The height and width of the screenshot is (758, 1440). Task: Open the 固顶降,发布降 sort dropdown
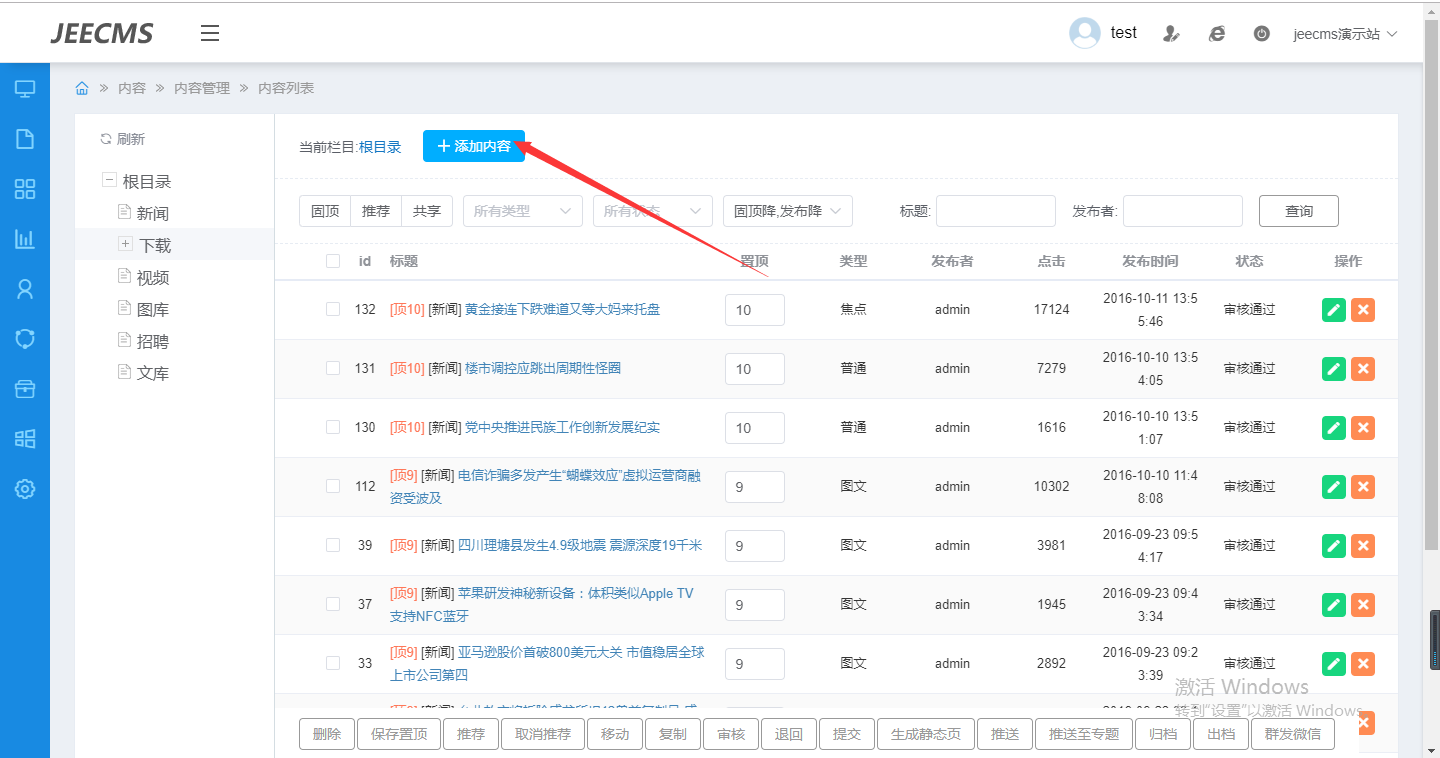coord(787,211)
